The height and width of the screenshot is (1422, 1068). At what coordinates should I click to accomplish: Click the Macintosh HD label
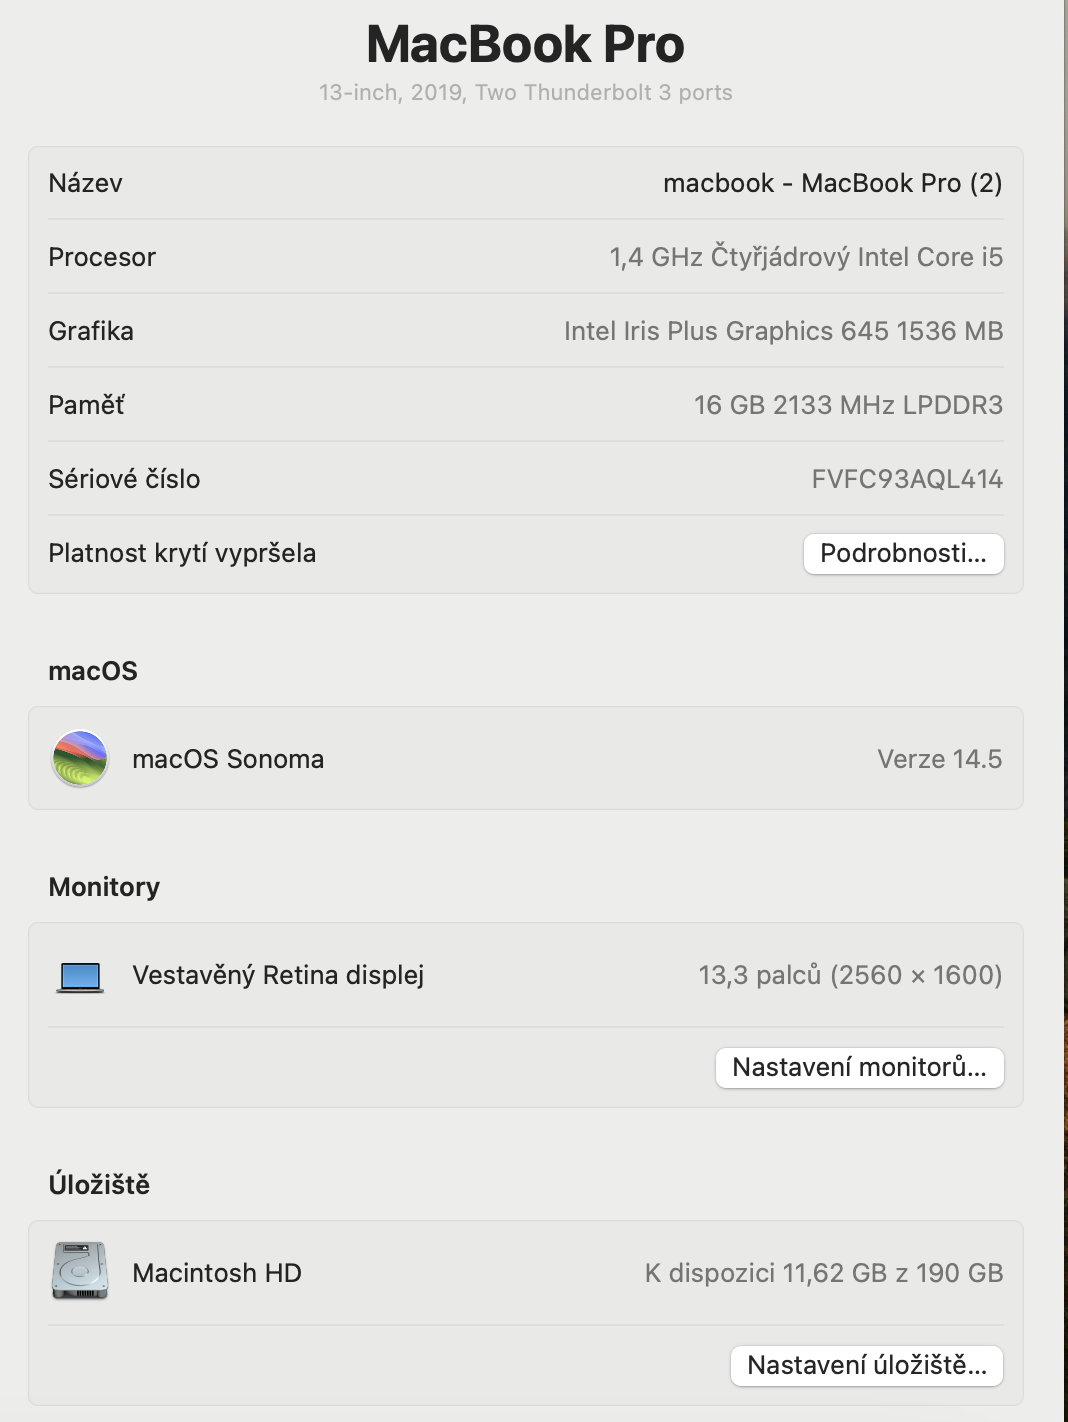(x=217, y=1273)
